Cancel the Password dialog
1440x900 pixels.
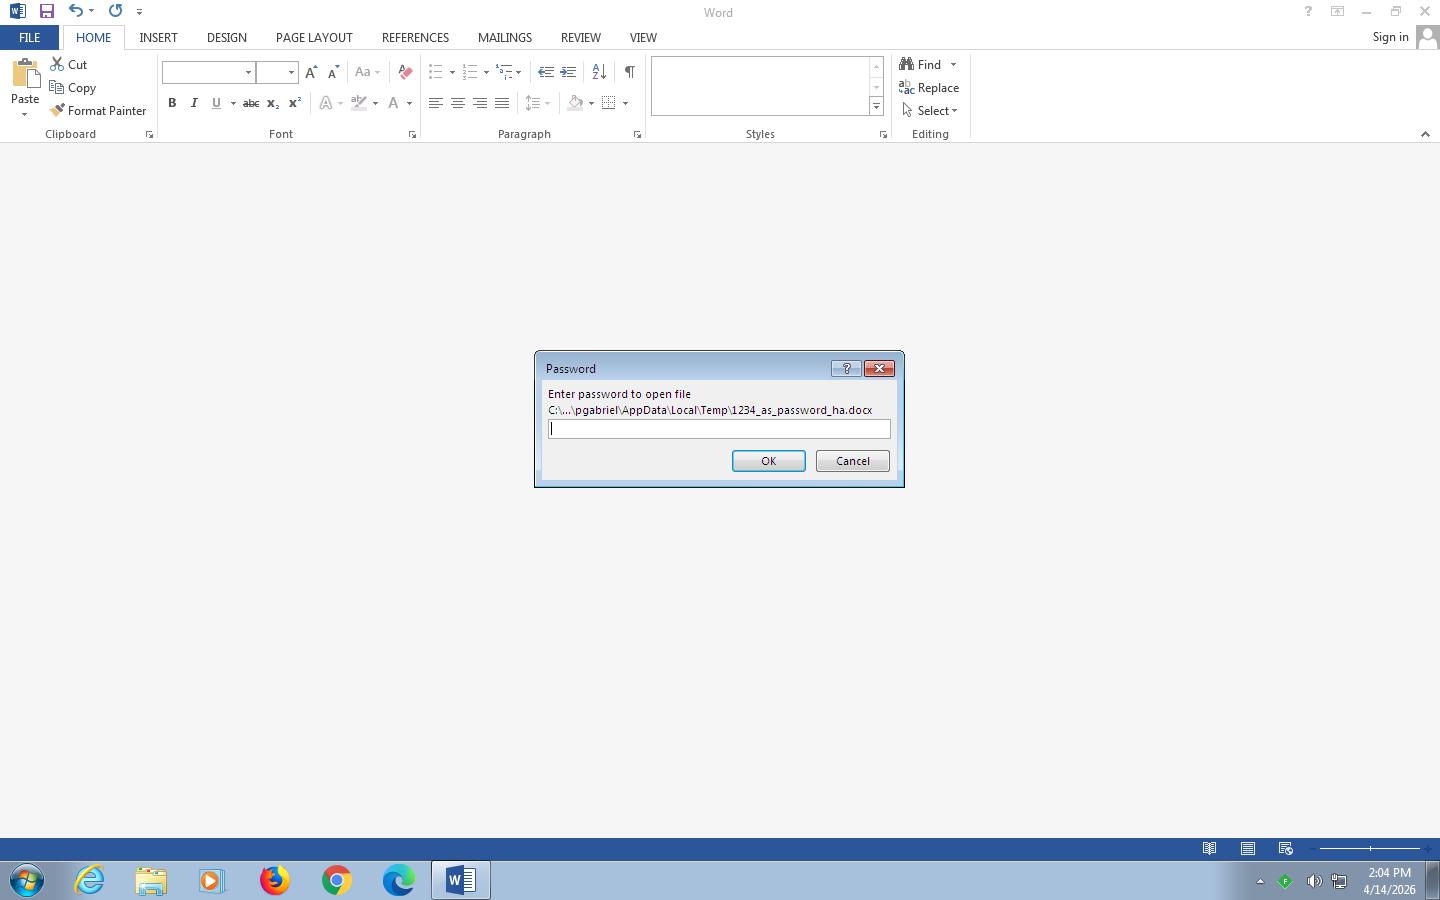852,461
